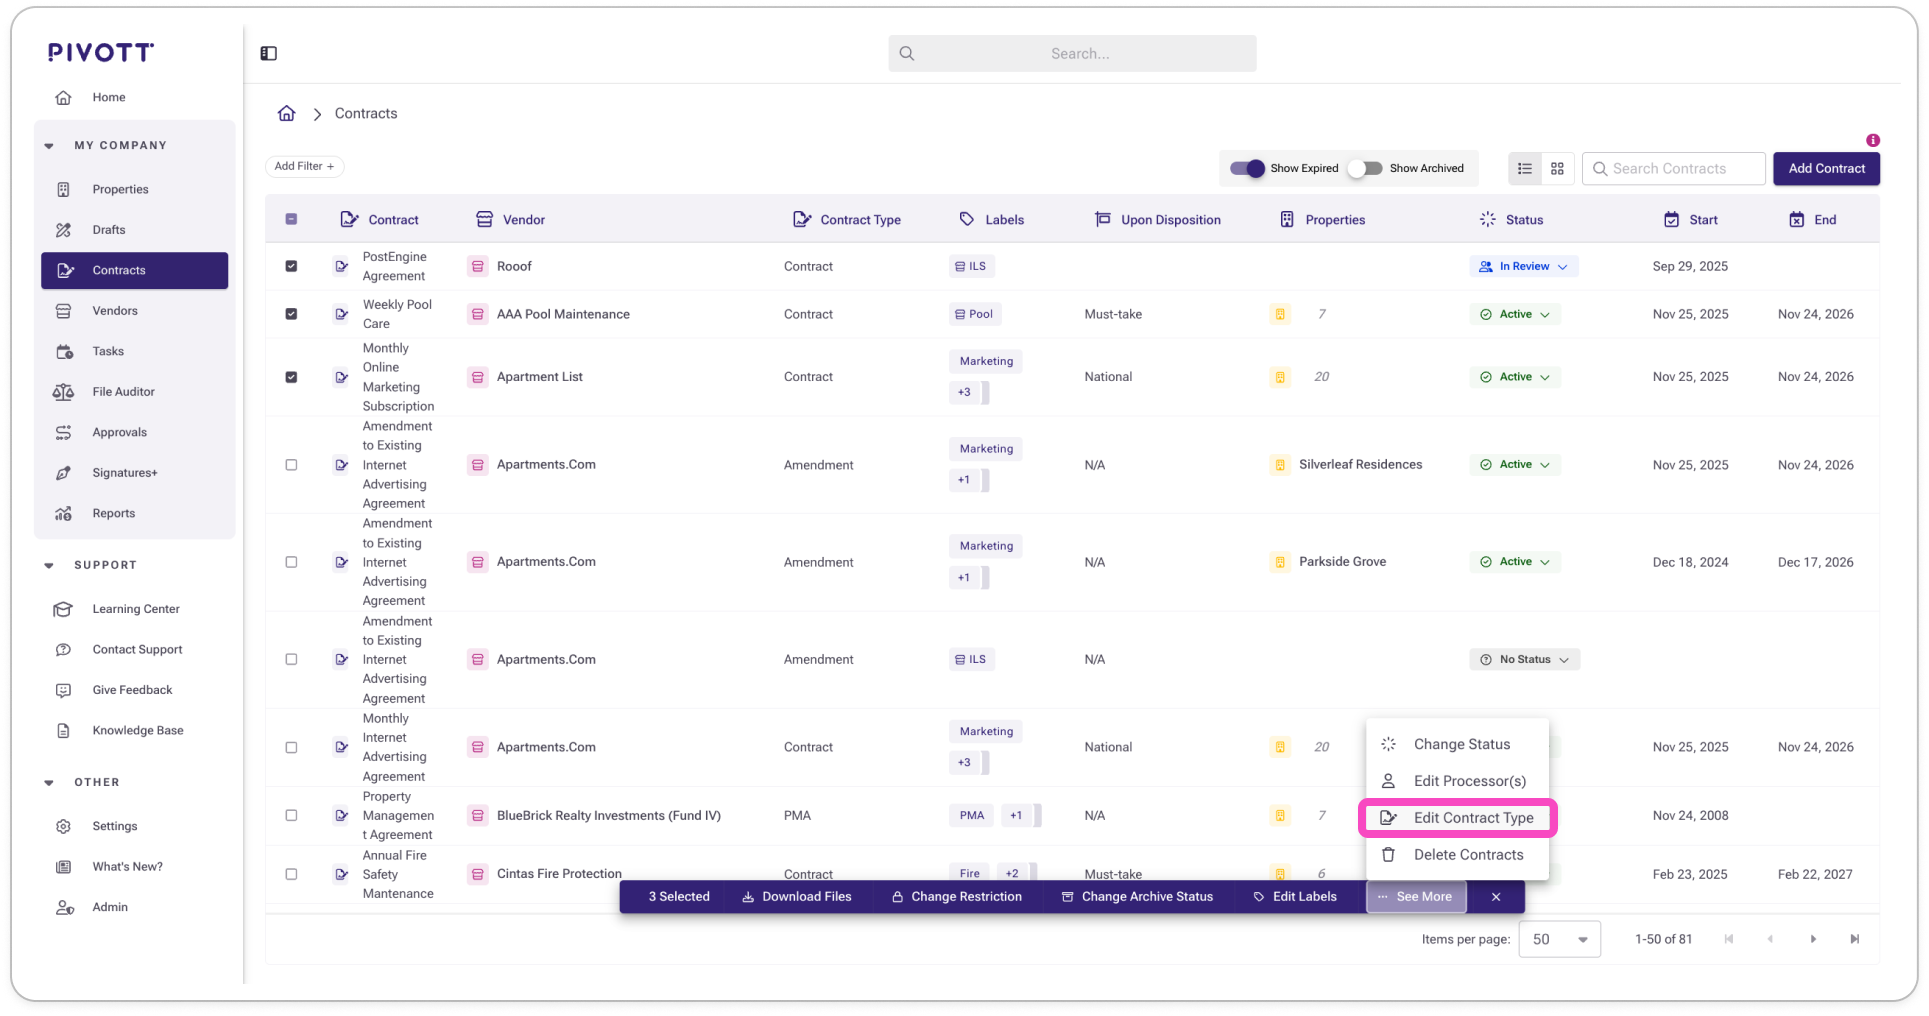Screen dimensions: 1929x1016
Task: Open the In Review status dropdown
Action: pos(1523,266)
